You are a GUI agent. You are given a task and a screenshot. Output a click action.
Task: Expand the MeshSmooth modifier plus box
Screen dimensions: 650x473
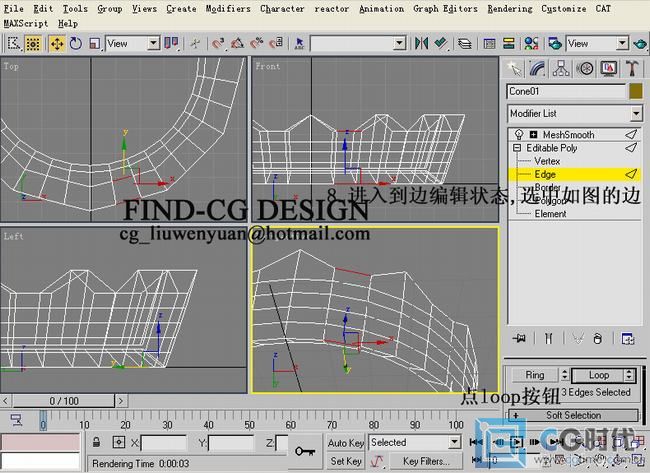click(534, 134)
